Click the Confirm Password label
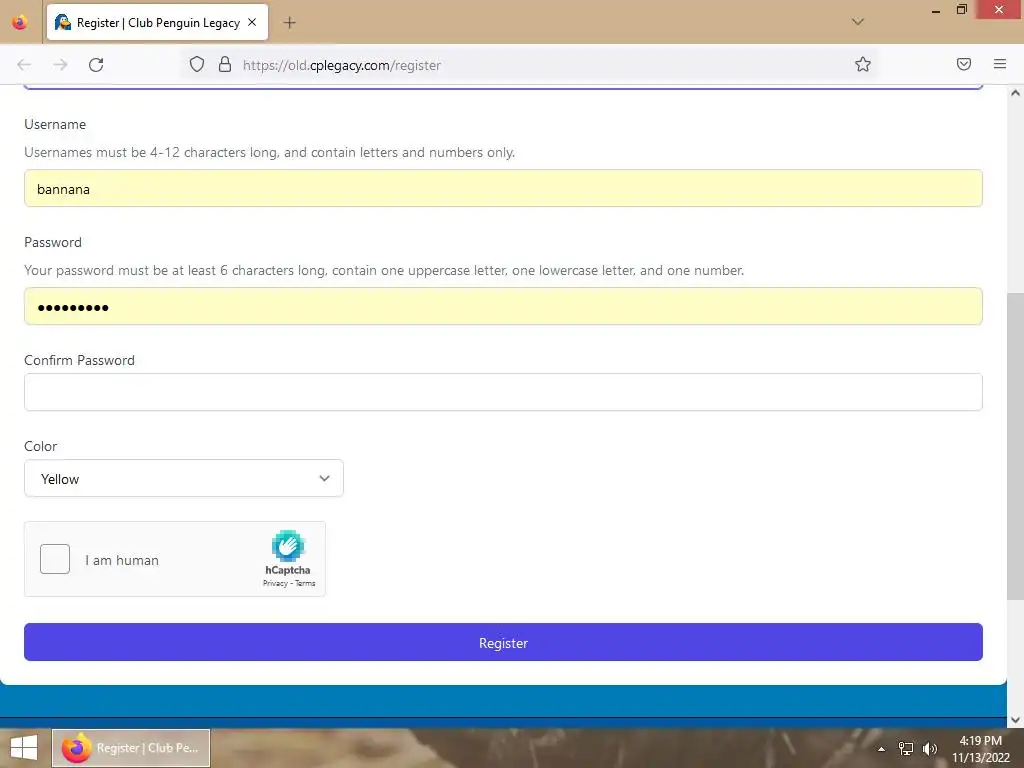 coord(79,360)
